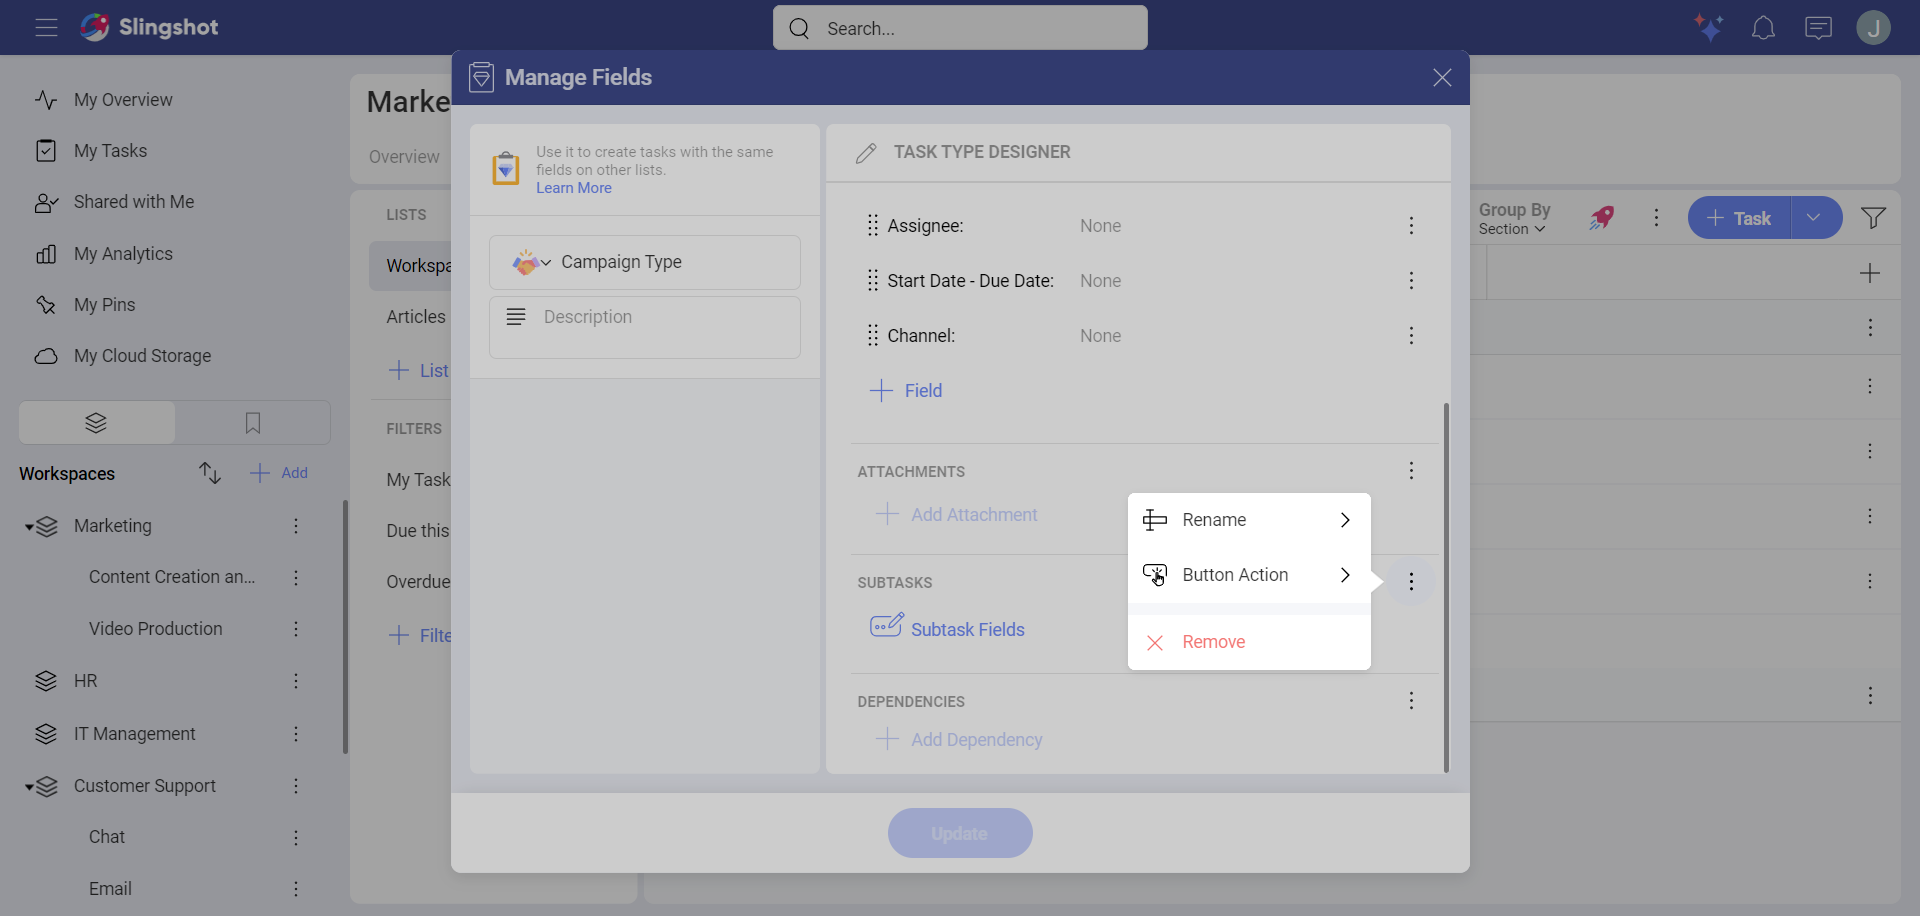Click the add Task button
The image size is (1920, 916).
pos(1739,218)
